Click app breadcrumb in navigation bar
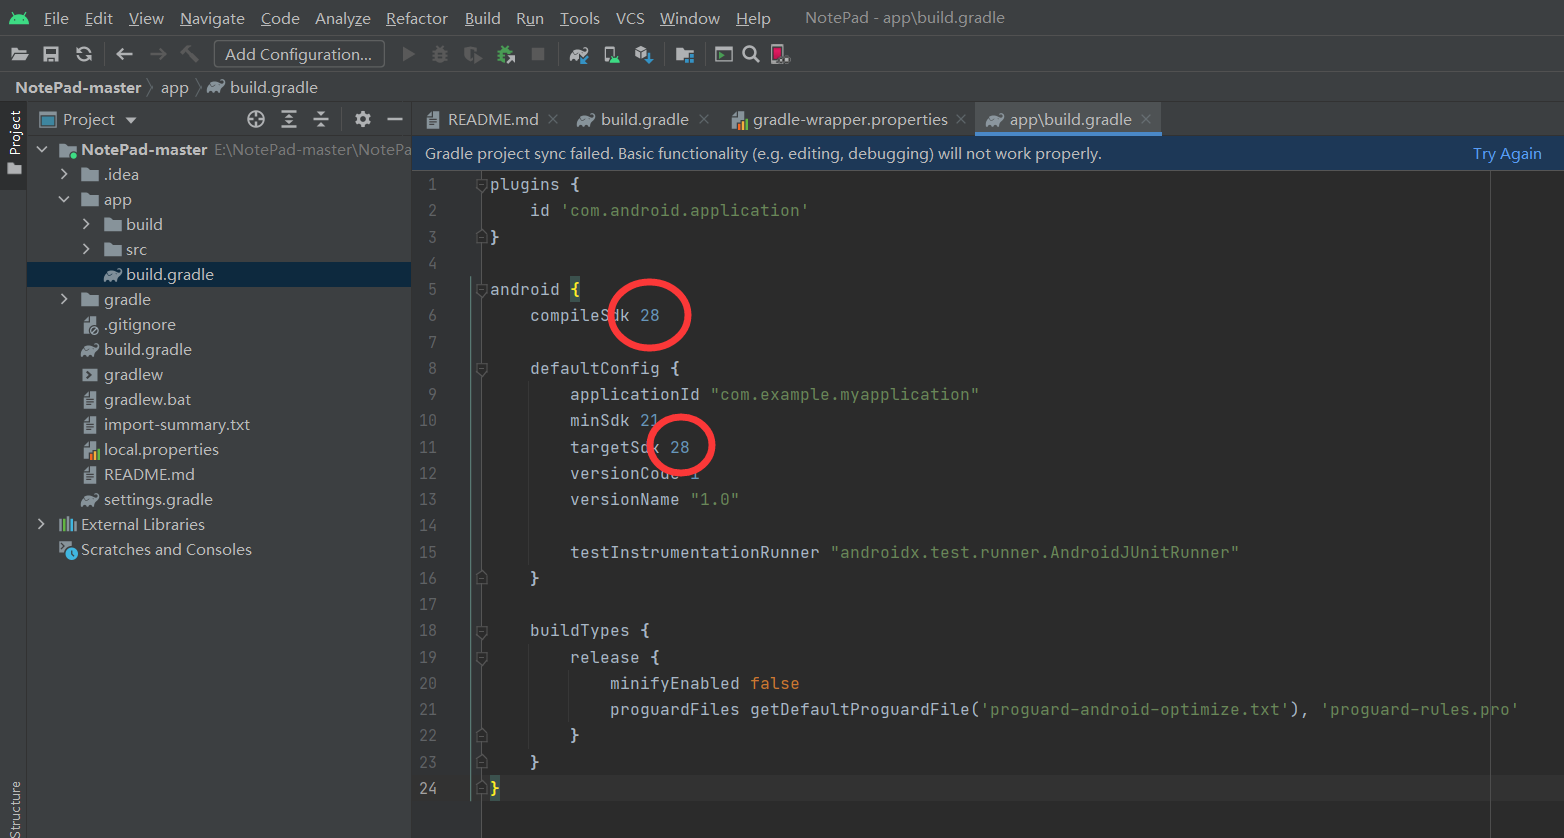Screen dimensions: 1564x838 pyautogui.click(x=175, y=87)
